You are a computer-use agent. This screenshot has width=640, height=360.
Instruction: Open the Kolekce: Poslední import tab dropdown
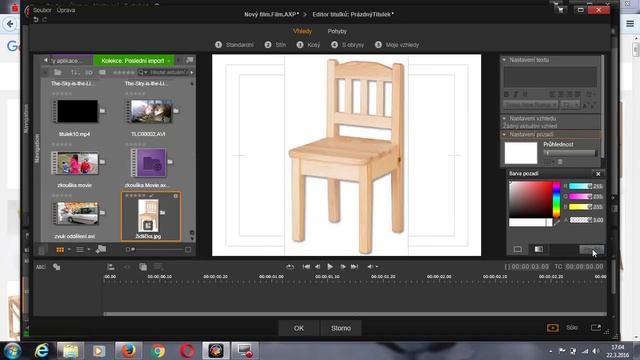point(169,60)
